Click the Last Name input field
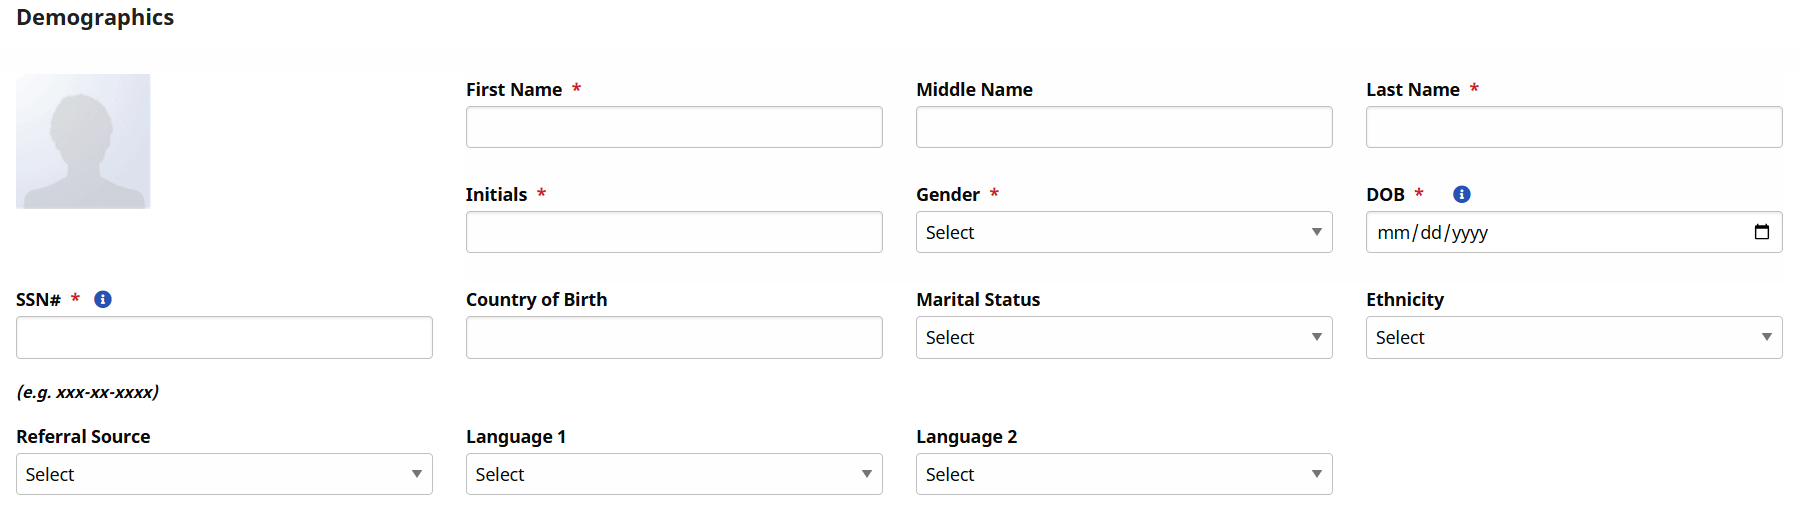Screen dimensions: 1798x506 [x=1573, y=127]
